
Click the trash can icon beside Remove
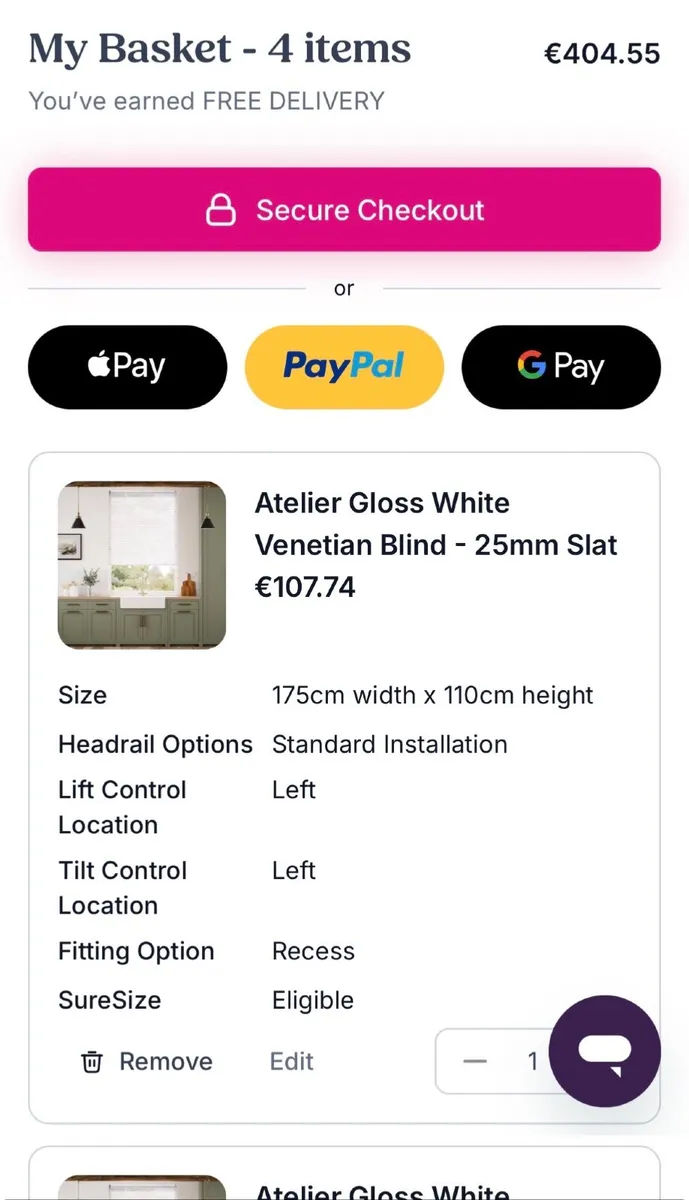92,1061
